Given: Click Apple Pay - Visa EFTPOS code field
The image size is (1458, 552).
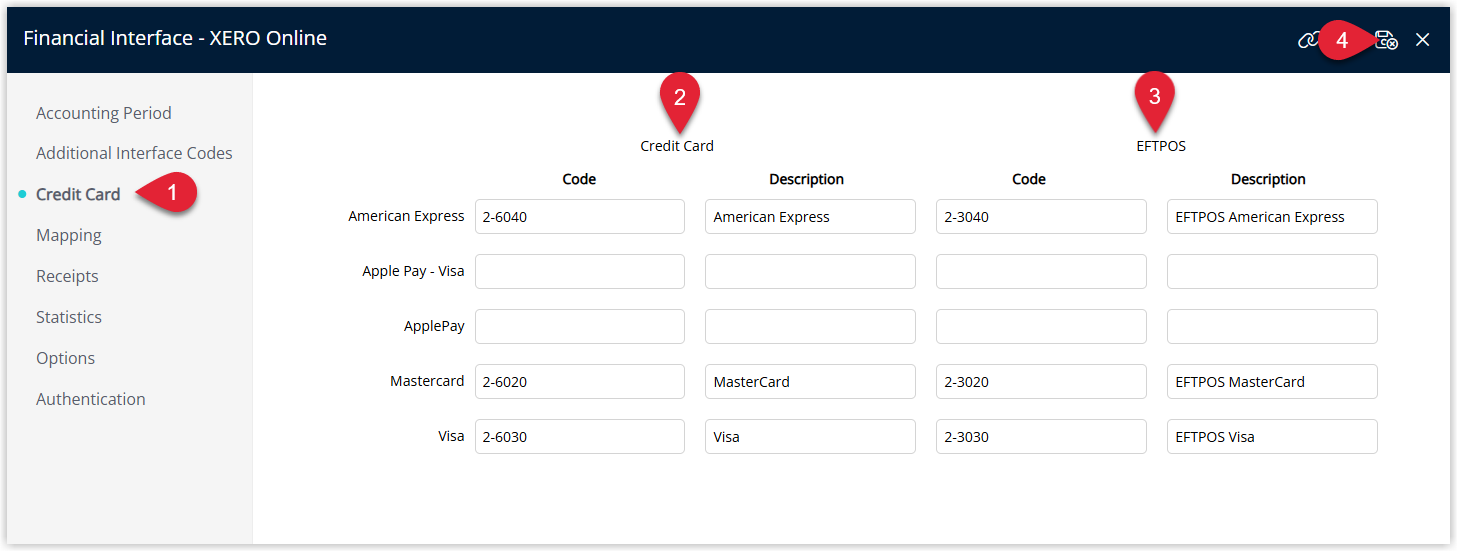Looking at the screenshot, I should tap(1041, 272).
